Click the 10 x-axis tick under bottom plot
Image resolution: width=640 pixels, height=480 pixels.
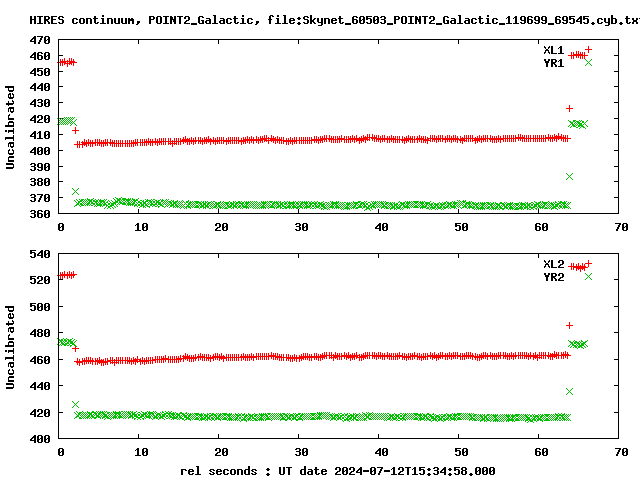tap(141, 452)
